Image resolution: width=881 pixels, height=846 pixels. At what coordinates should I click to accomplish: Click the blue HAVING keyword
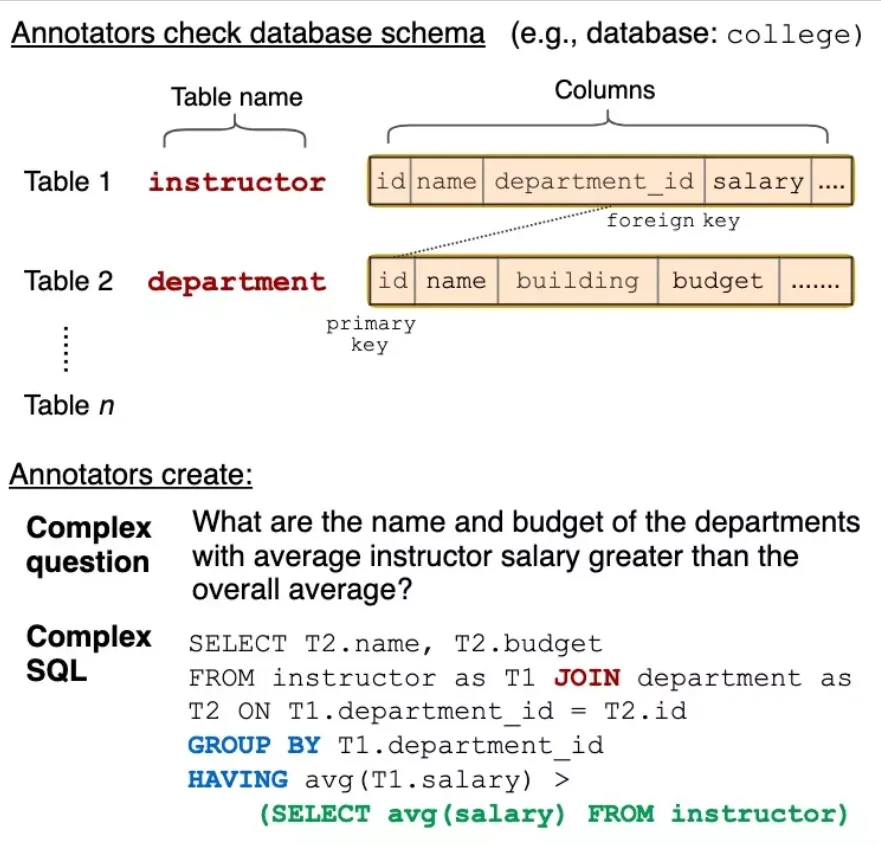[x=238, y=779]
